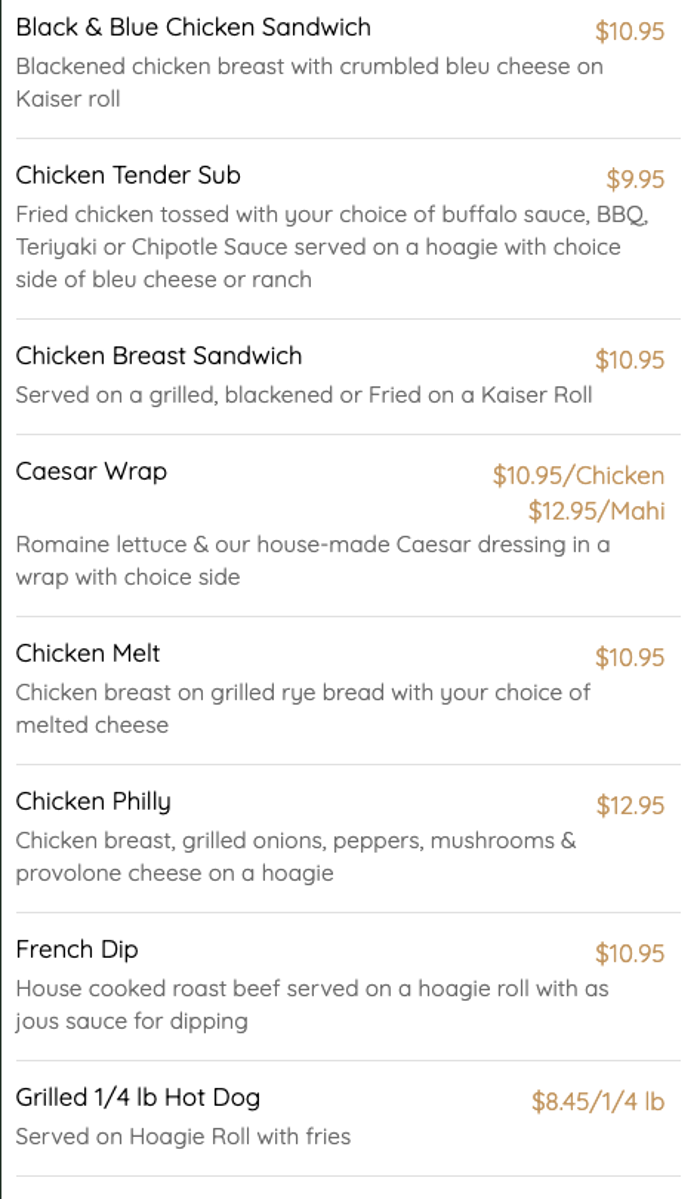The image size is (700, 1199).
Task: Tap the House cooked roast beef description
Action: point(312,1005)
